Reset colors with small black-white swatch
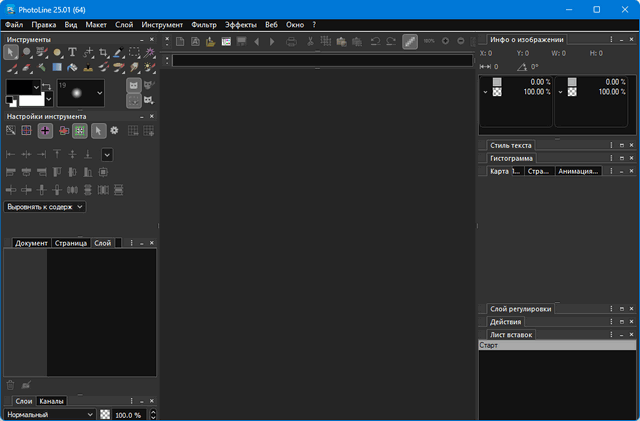Viewport: 640px width, 421px height. [11, 100]
